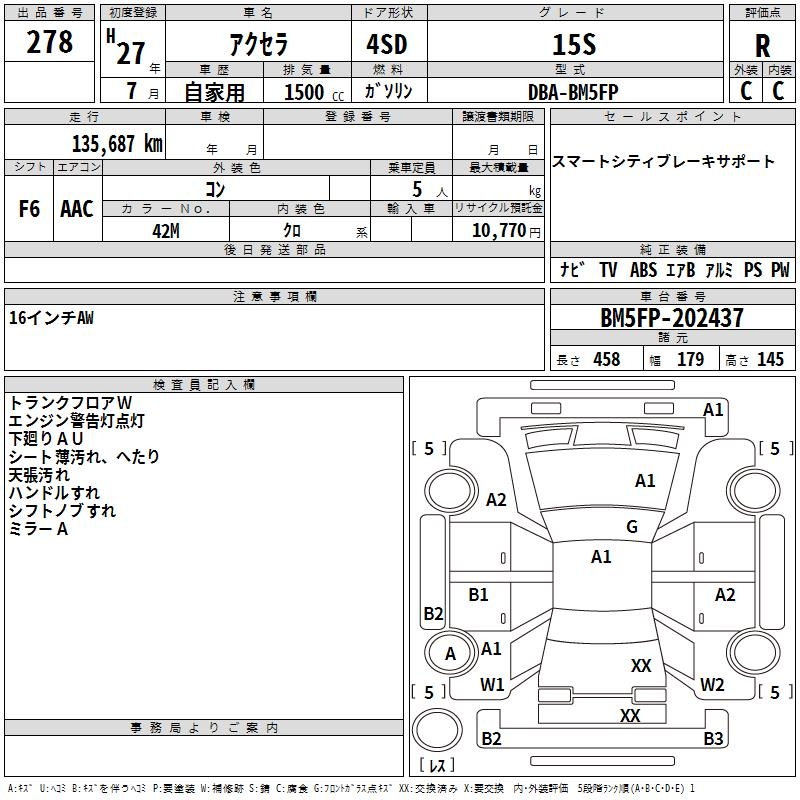800x800 pixels.
Task: Select the seating capacity 5 人
Action: (x=430, y=189)
